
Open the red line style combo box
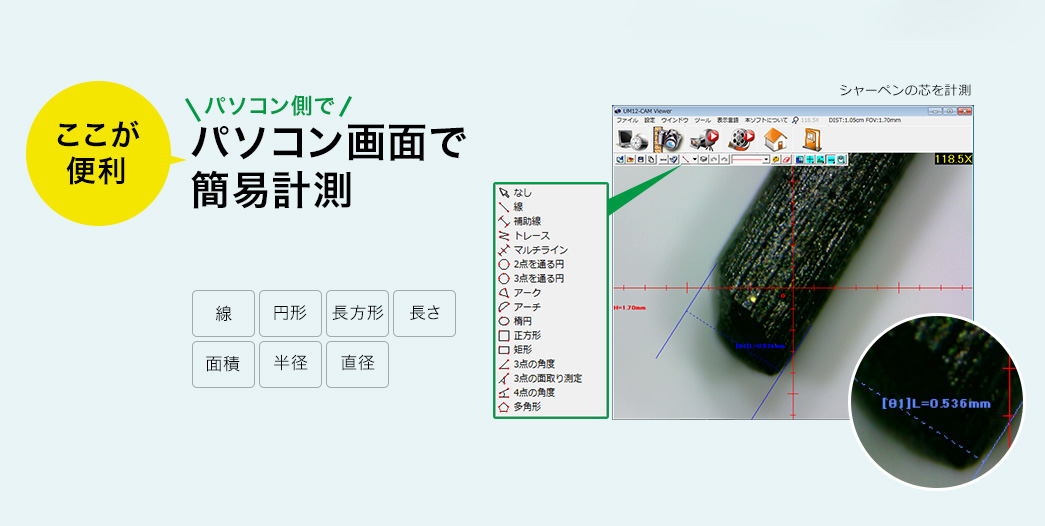[x=750, y=159]
